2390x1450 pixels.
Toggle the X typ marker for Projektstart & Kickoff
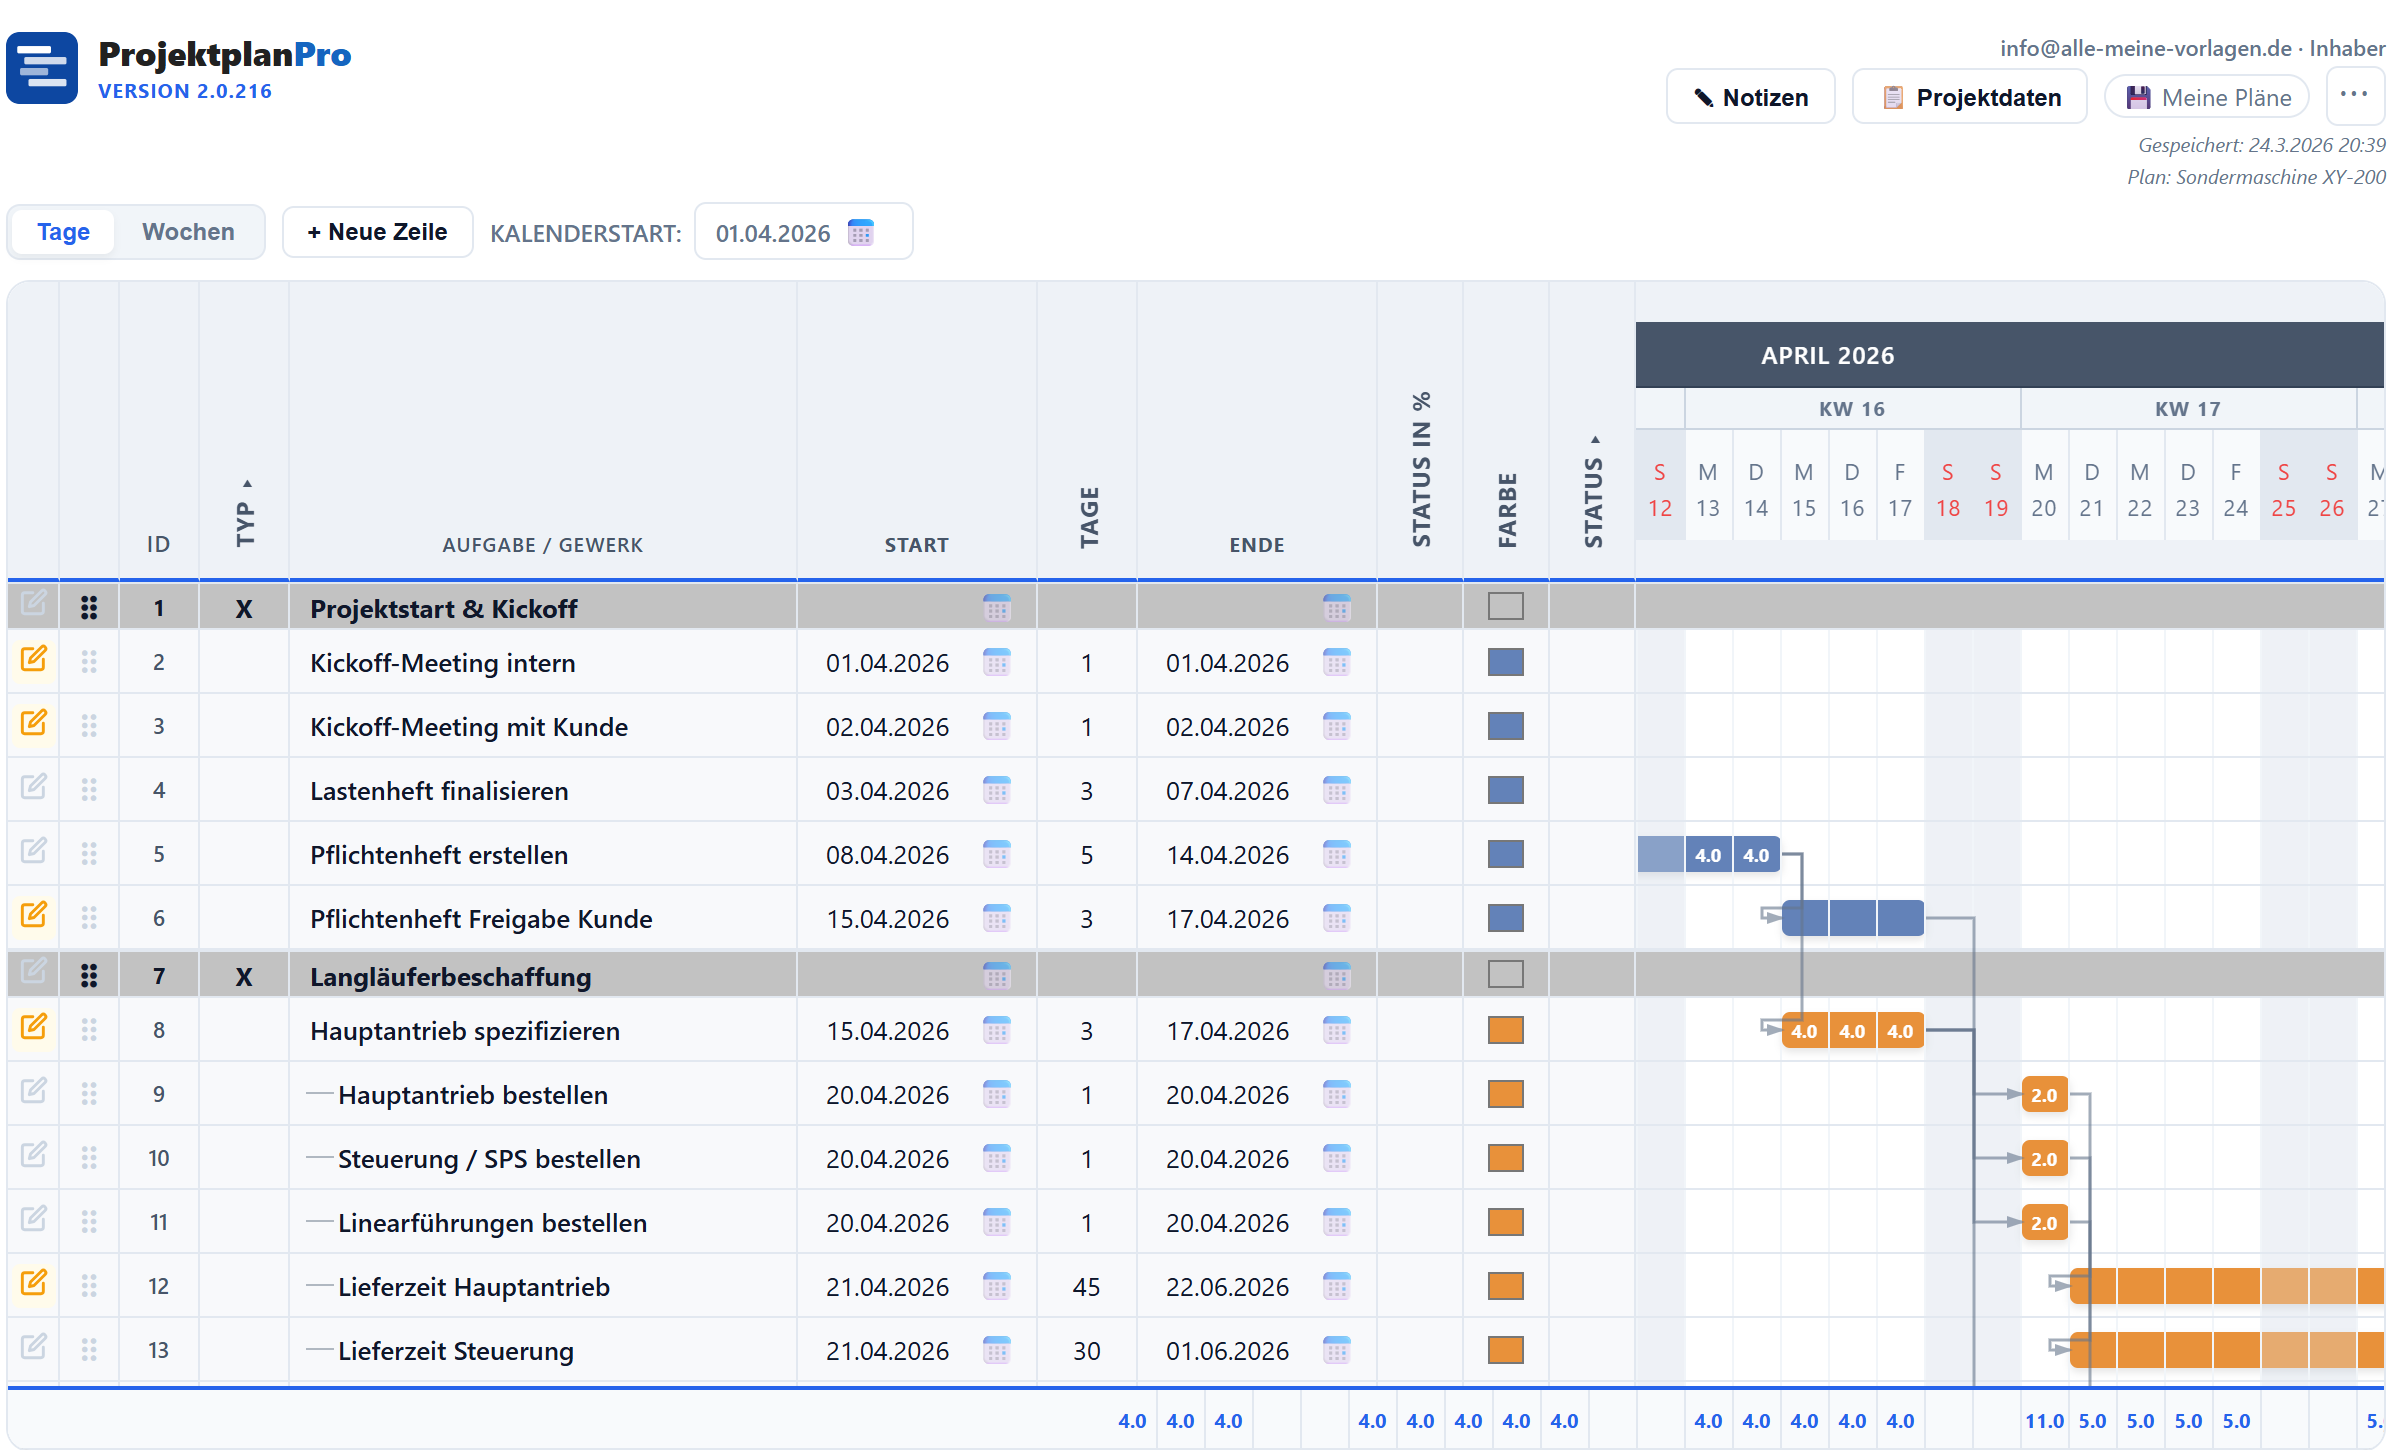[x=243, y=607]
